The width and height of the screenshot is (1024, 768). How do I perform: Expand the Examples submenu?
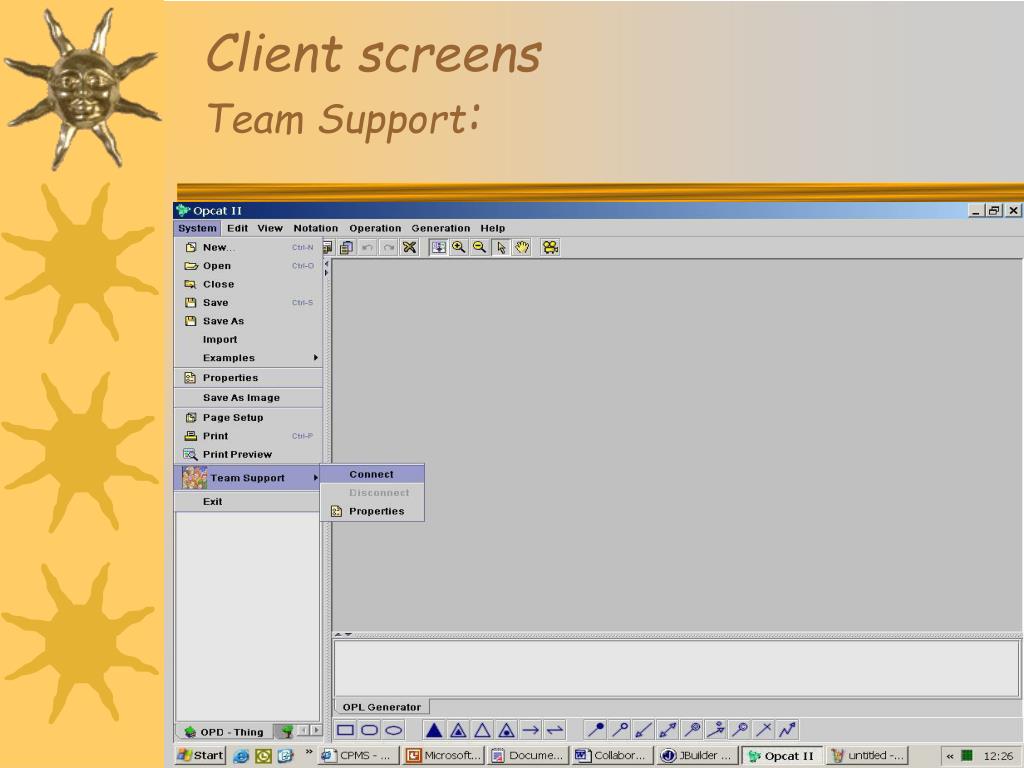(x=249, y=357)
